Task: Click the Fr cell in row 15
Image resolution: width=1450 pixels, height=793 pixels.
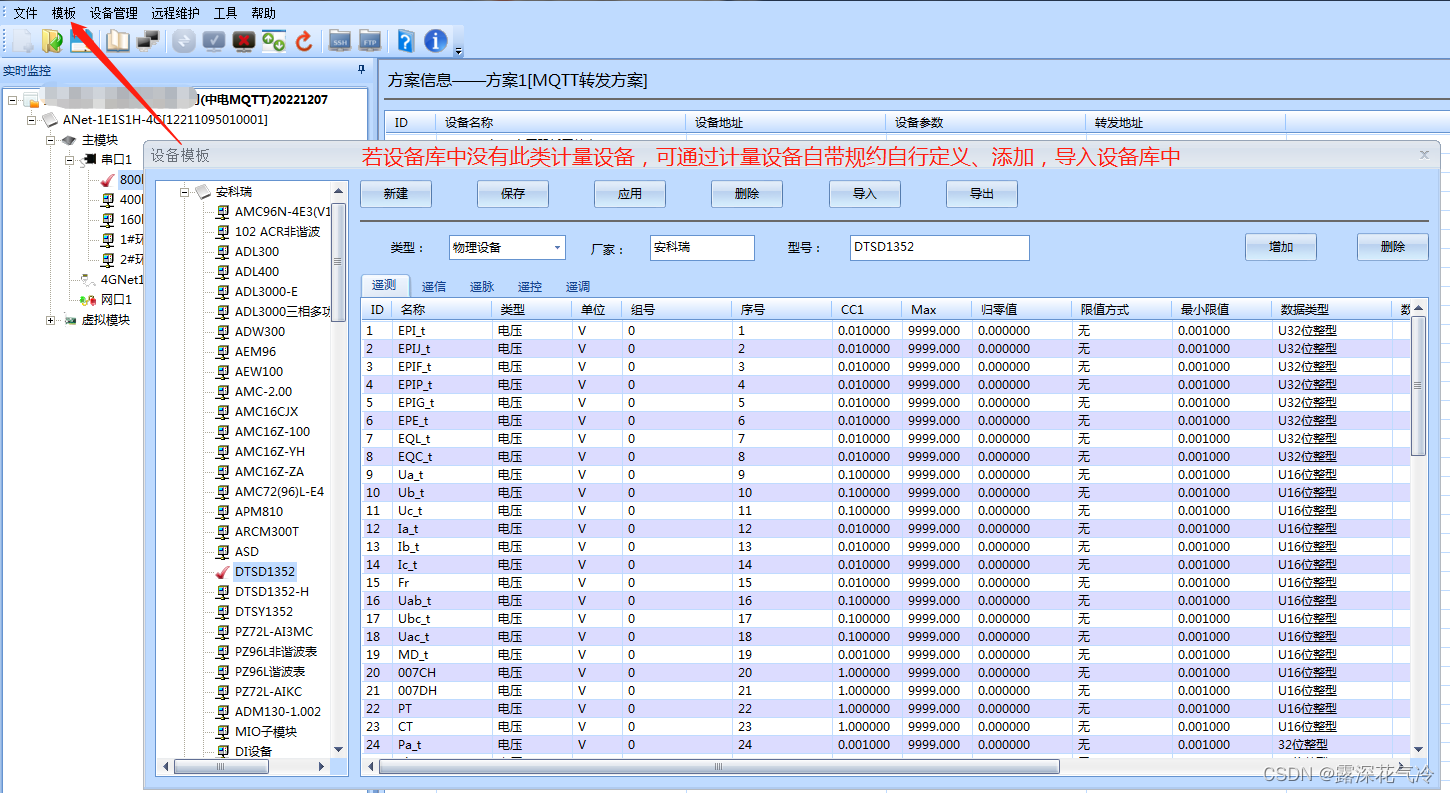Action: (442, 582)
